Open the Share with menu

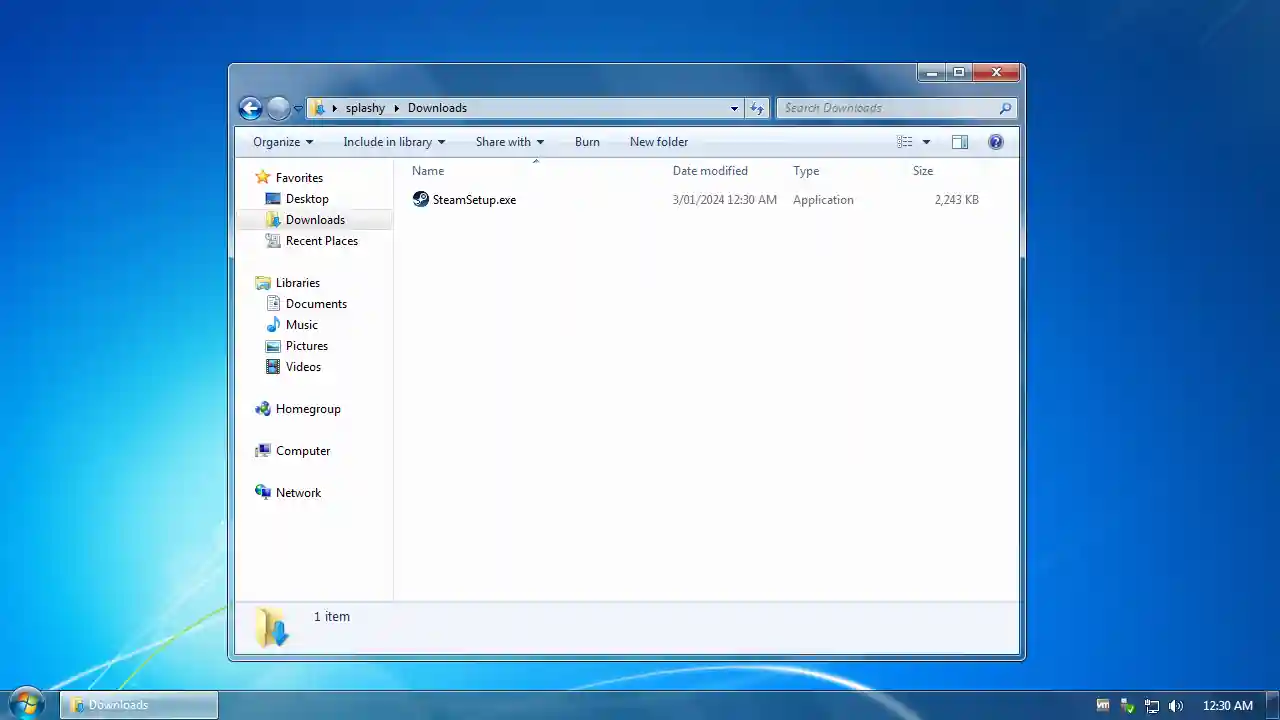pos(509,142)
